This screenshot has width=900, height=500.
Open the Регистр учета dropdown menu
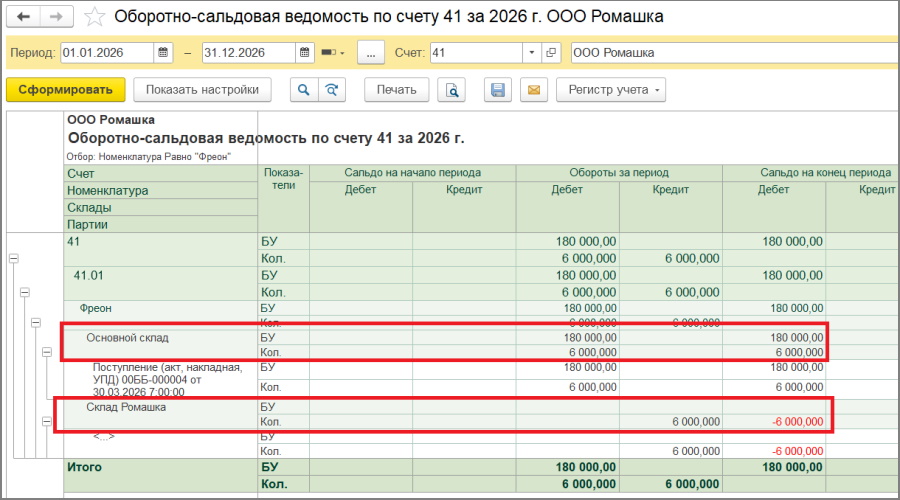coord(611,90)
